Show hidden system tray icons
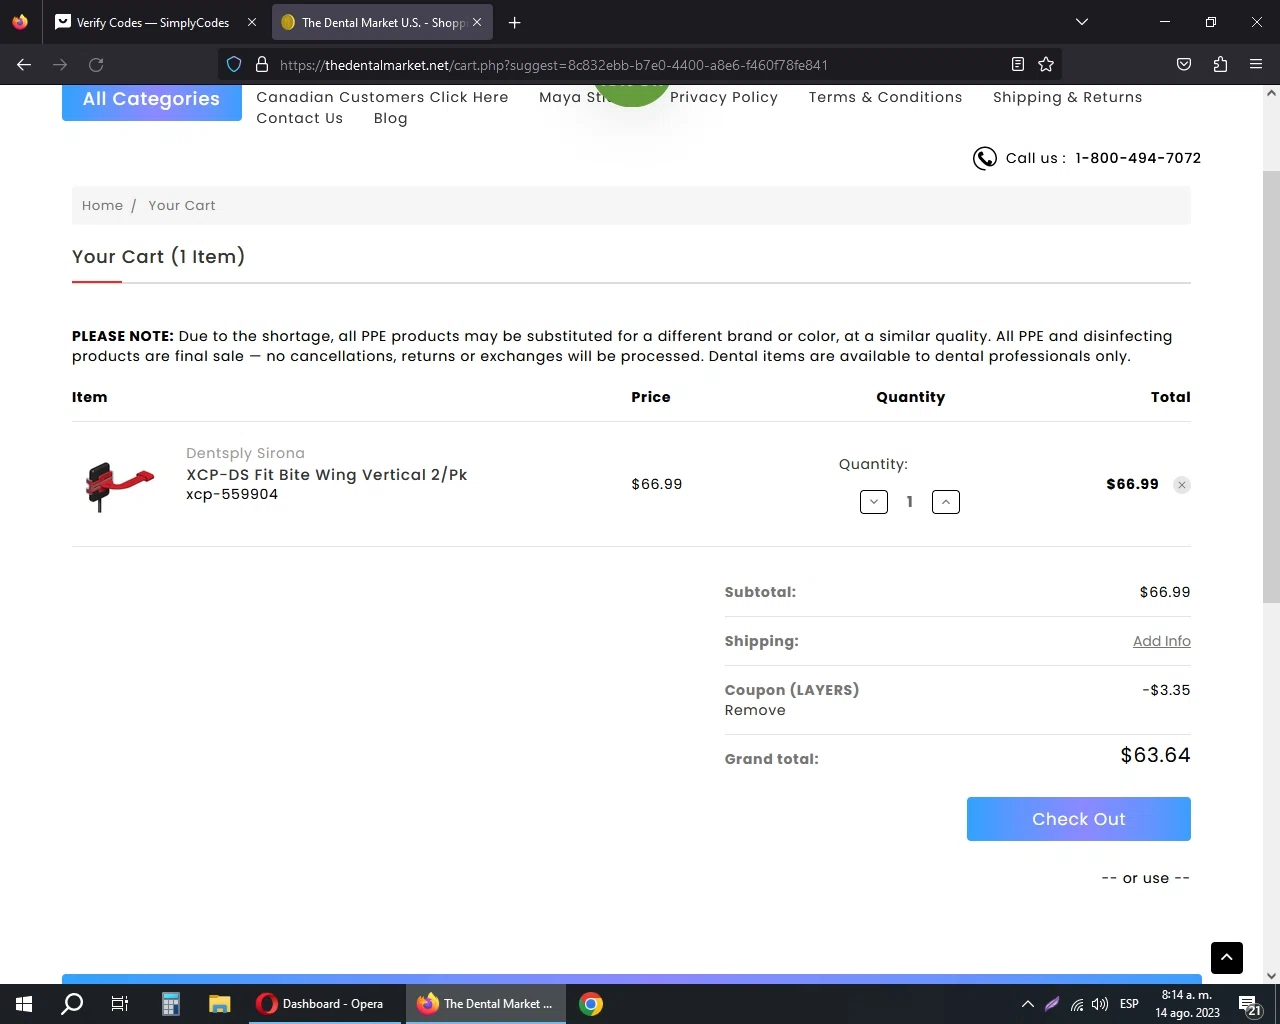 pyautogui.click(x=1027, y=1004)
